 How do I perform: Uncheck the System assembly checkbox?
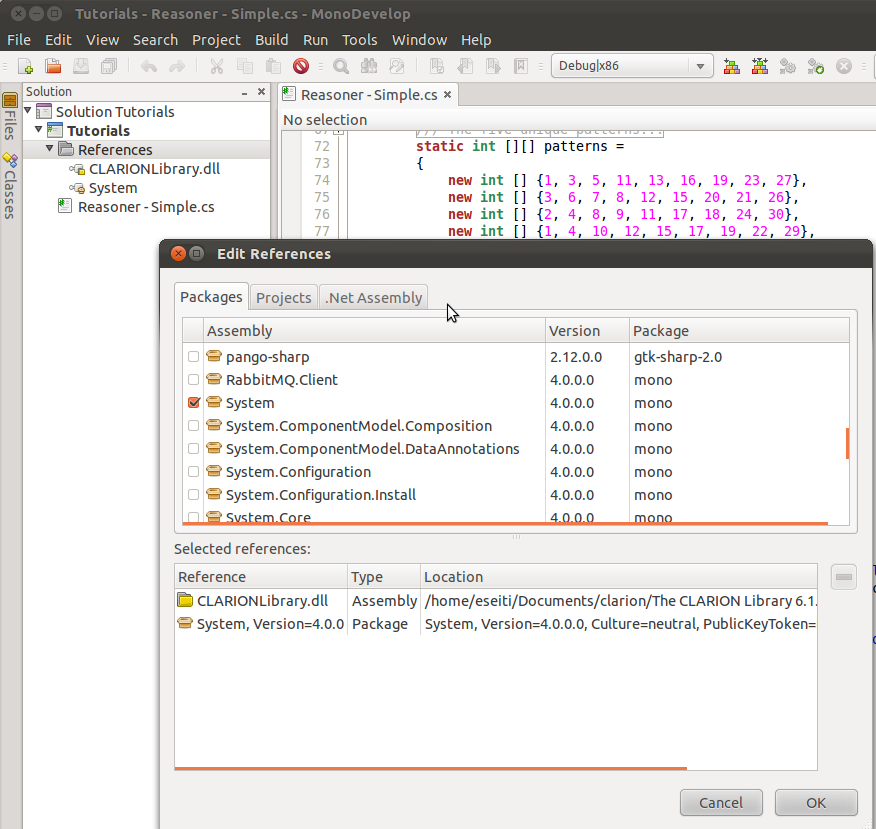194,403
